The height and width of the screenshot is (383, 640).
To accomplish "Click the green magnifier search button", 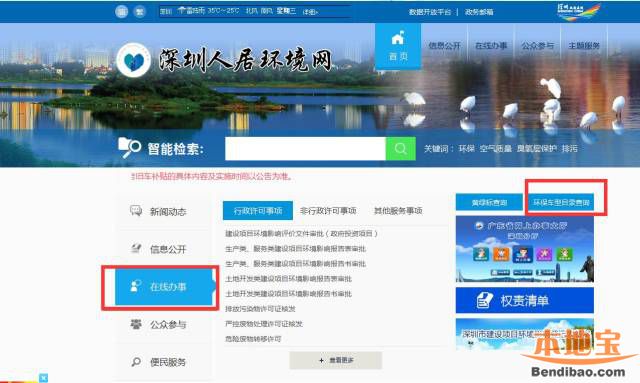I will pos(400,149).
